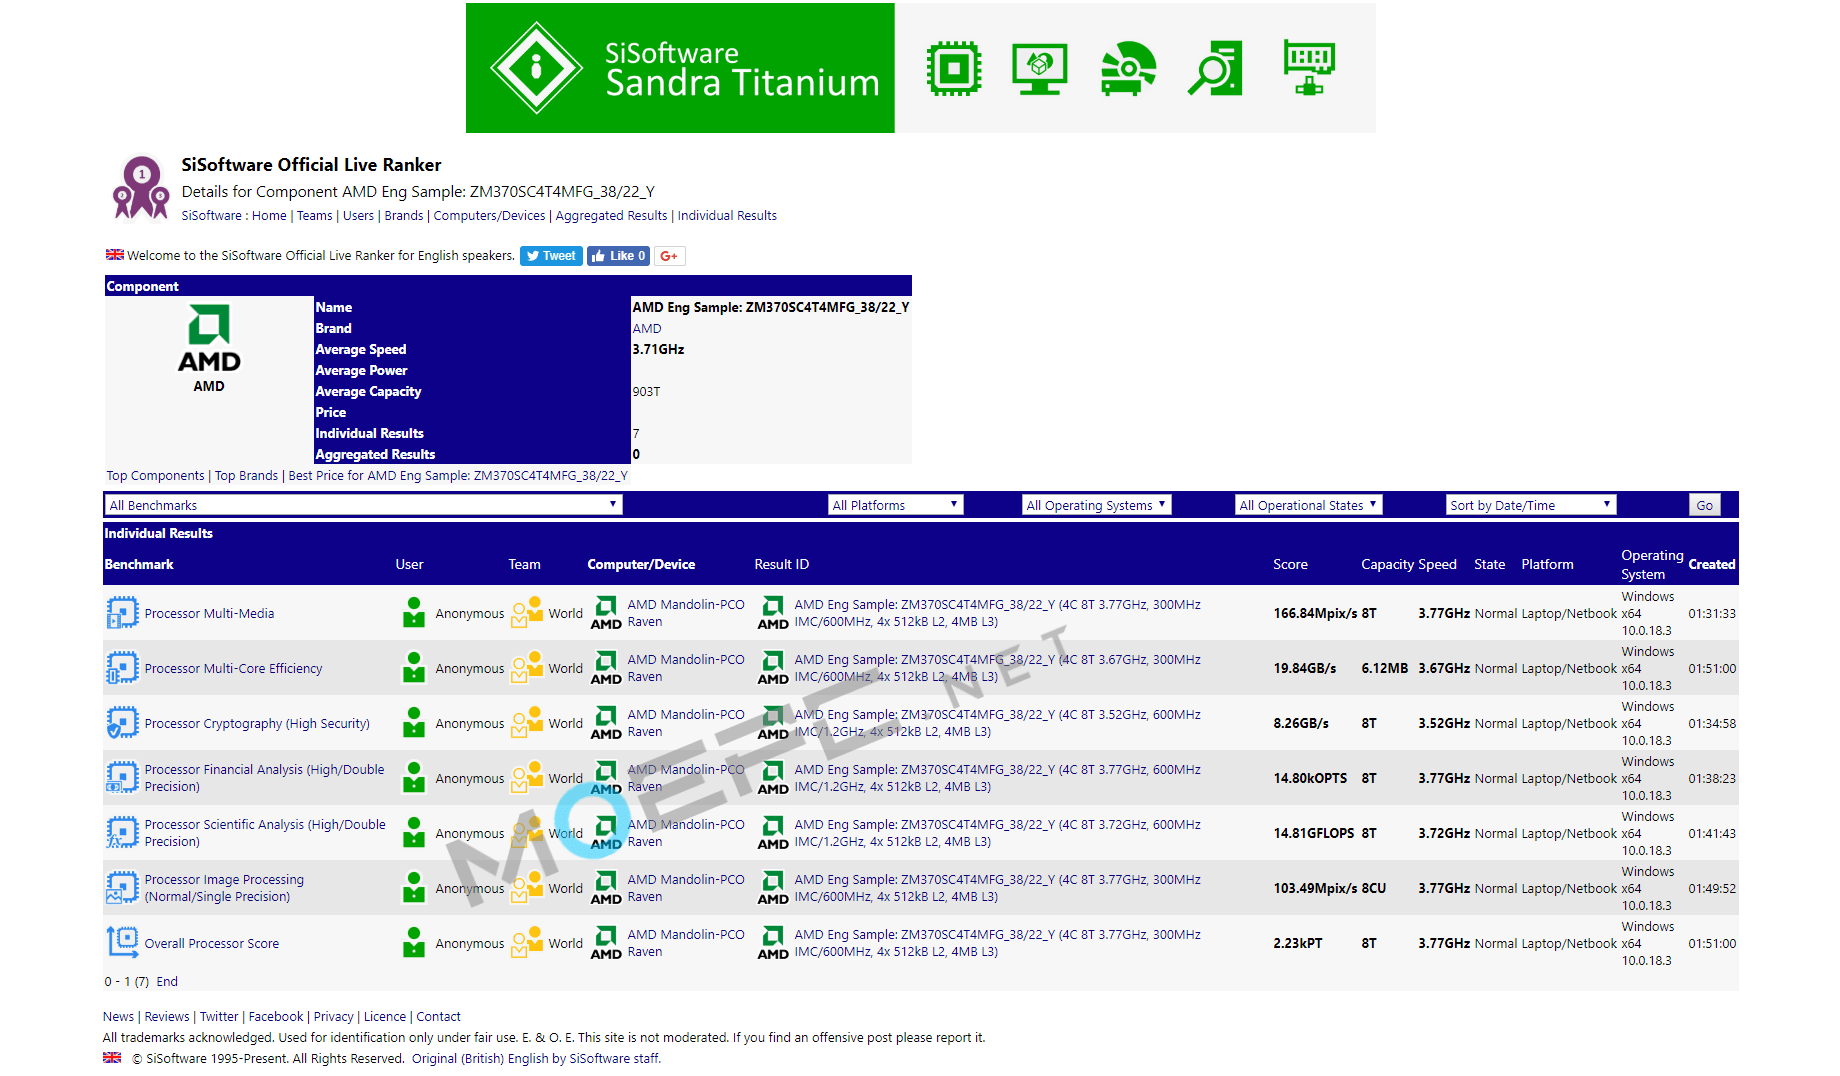Click the Tweet button

point(551,256)
